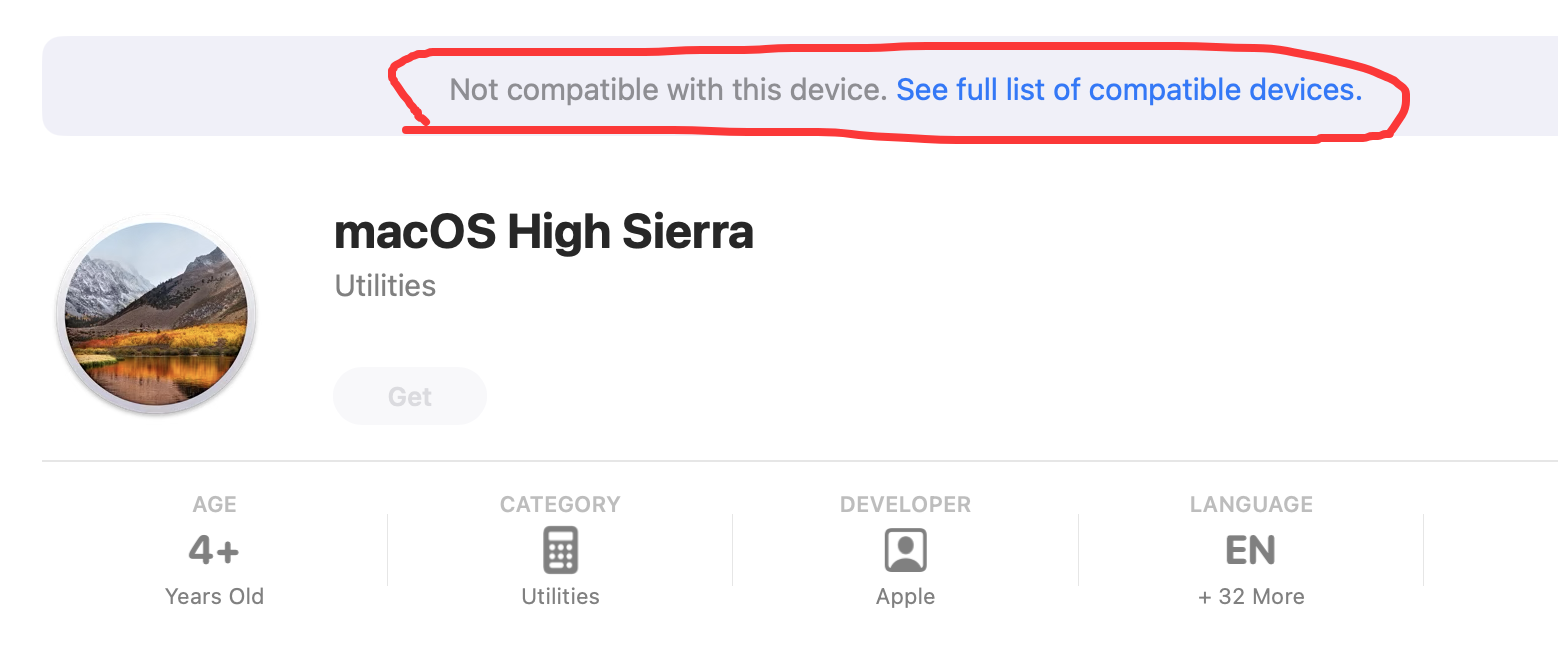The image size is (1558, 662).
Task: Click the Utilities subtitle beneath the app title
Action: tap(385, 286)
